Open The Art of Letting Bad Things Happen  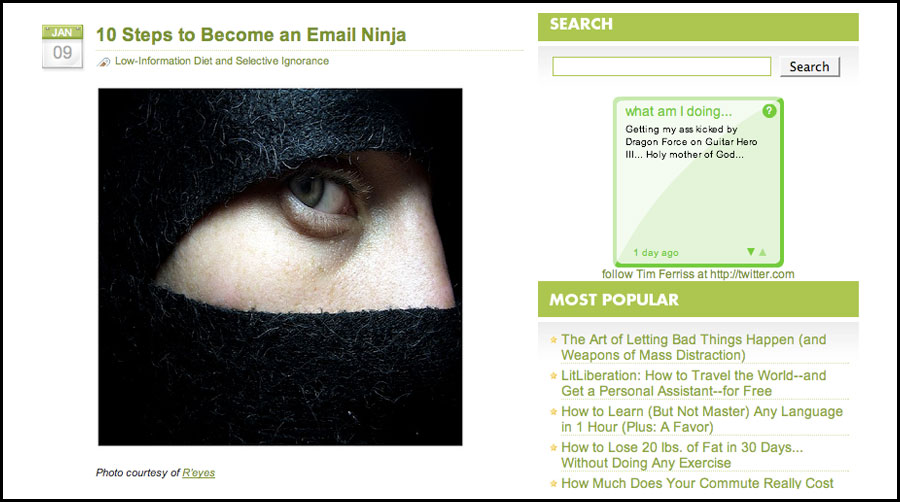[693, 347]
